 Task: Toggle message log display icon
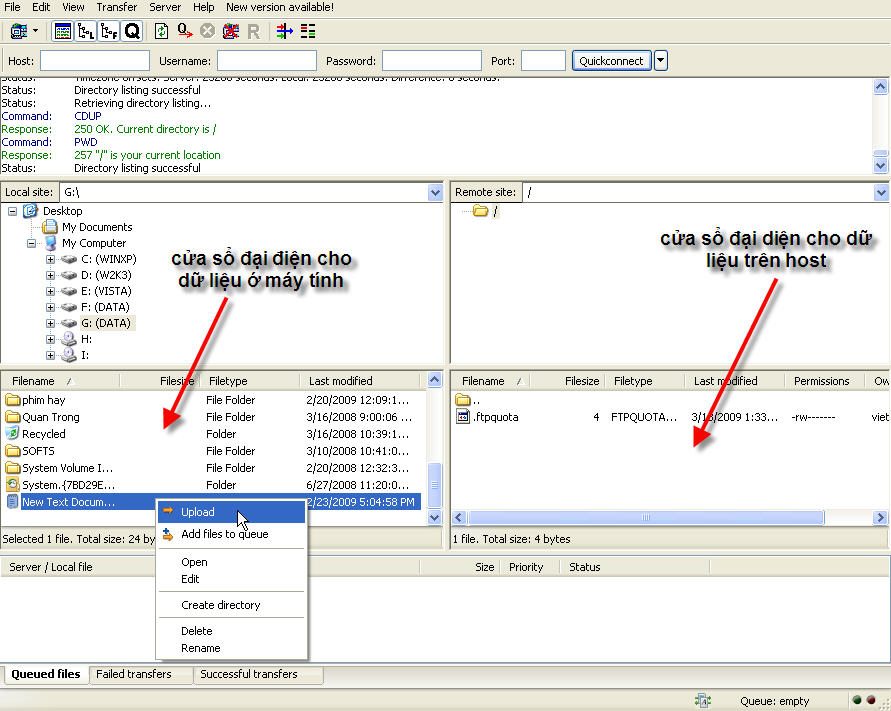(63, 31)
